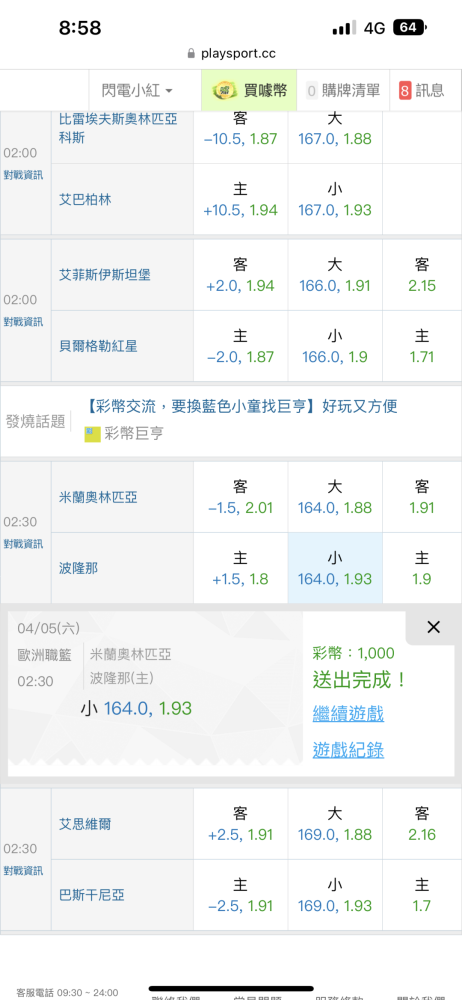The height and width of the screenshot is (1000, 462).
Task: Select 主 1.7 moneyline for 巴斯干尼亞
Action: click(422, 895)
